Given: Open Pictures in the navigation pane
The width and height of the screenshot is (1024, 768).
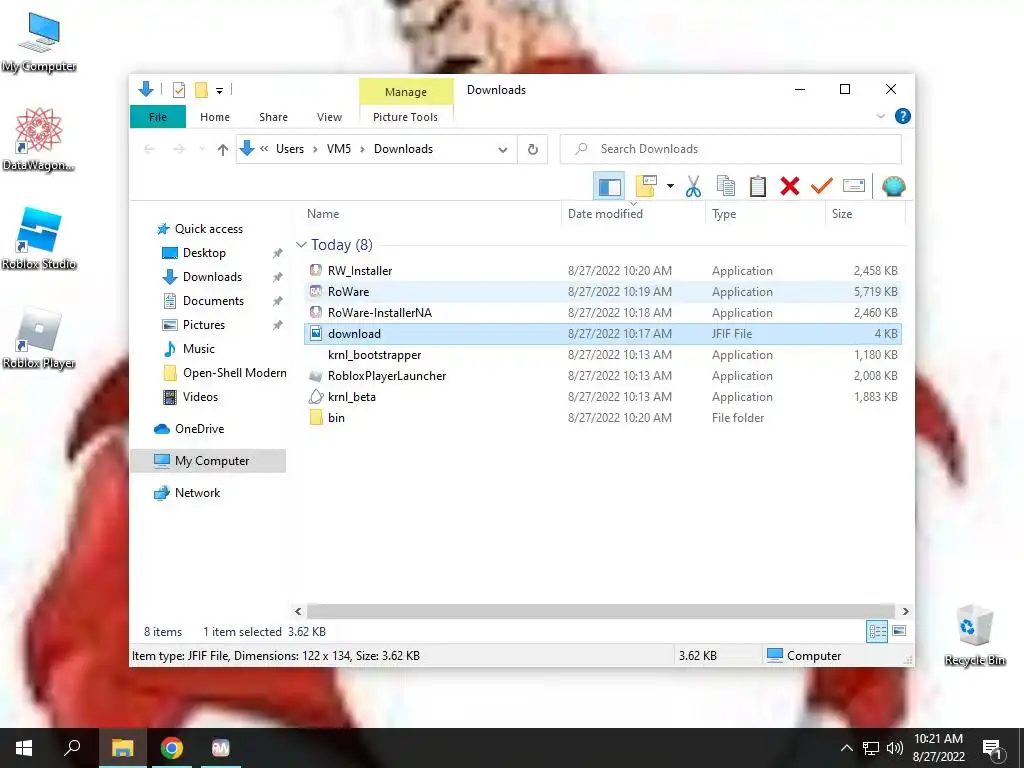Looking at the screenshot, I should point(203,325).
